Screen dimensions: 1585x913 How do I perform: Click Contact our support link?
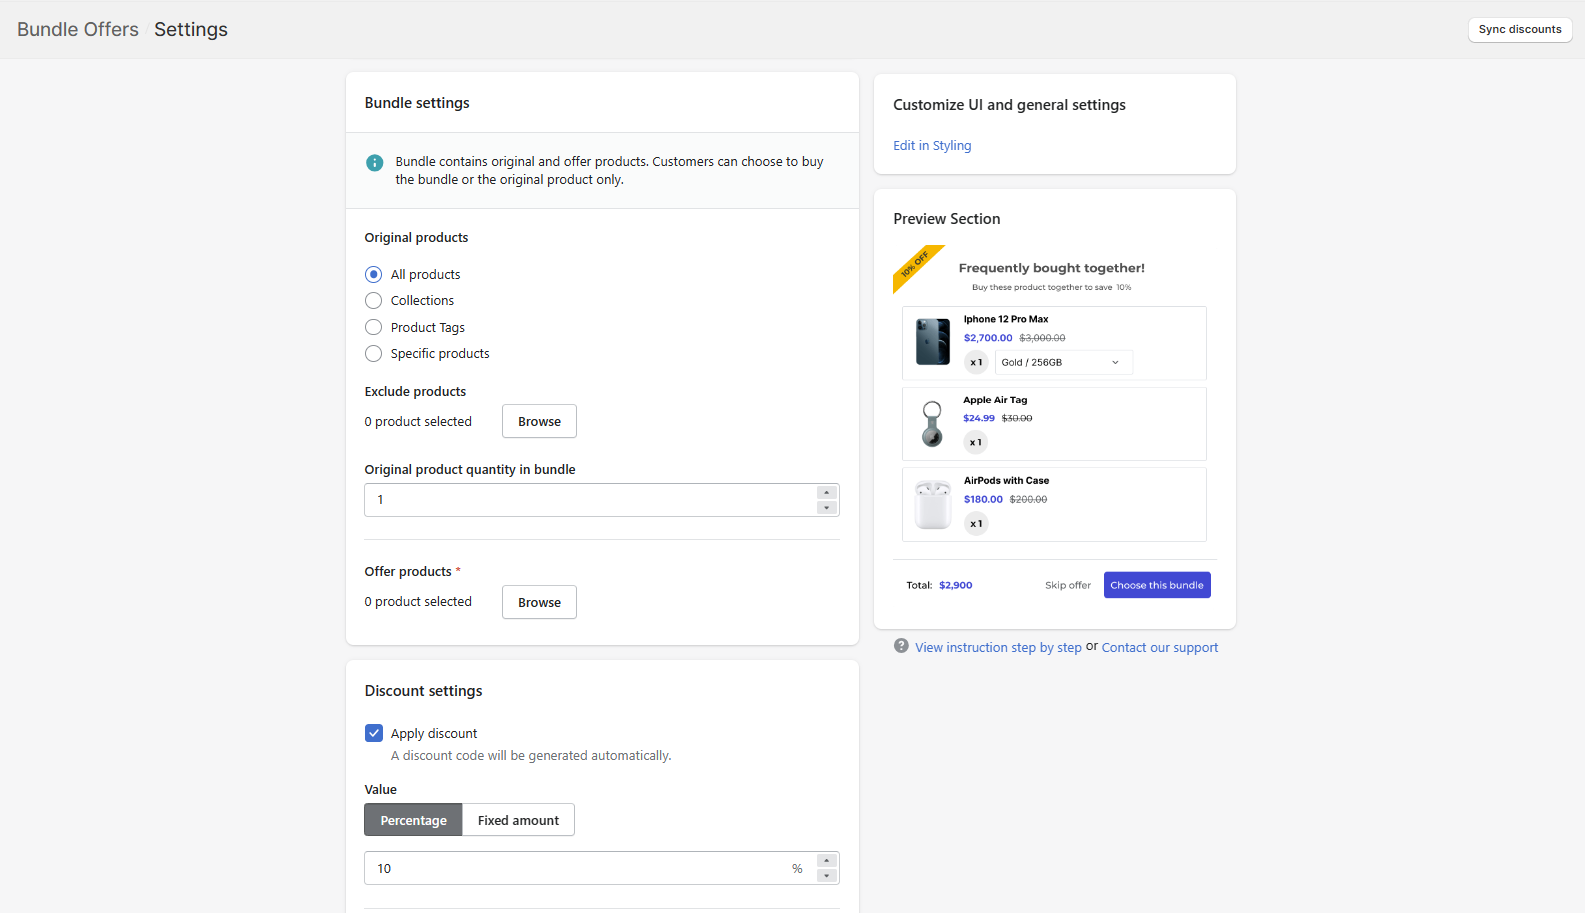1160,647
